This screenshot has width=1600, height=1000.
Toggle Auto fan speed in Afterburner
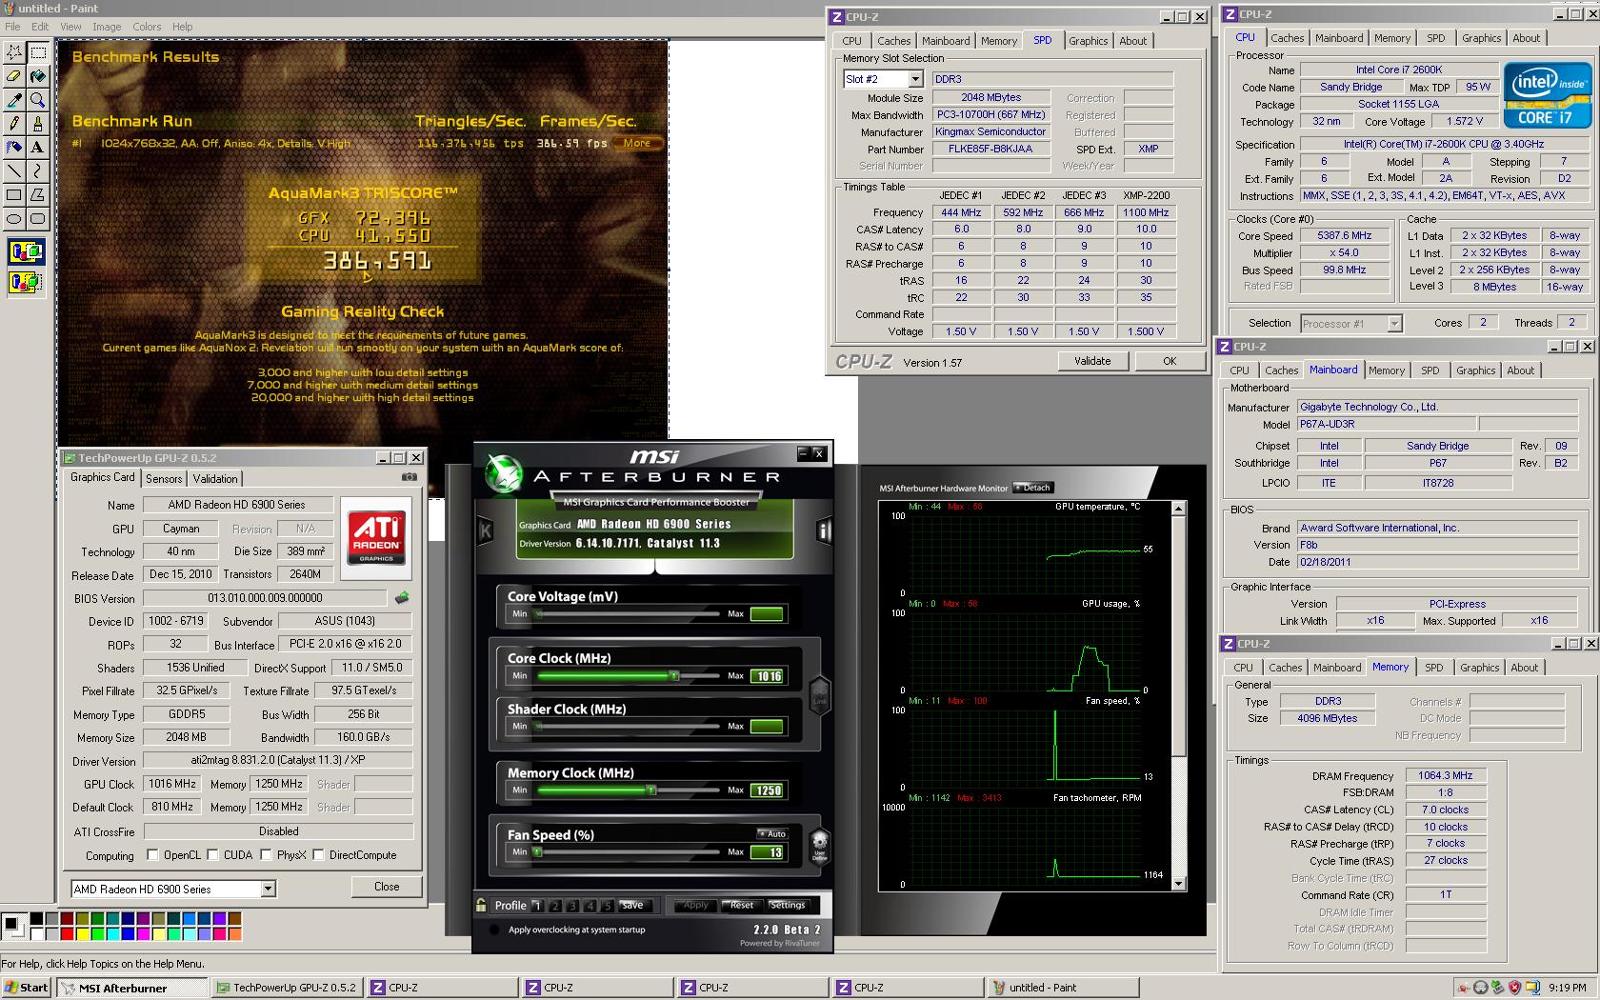[x=773, y=833]
